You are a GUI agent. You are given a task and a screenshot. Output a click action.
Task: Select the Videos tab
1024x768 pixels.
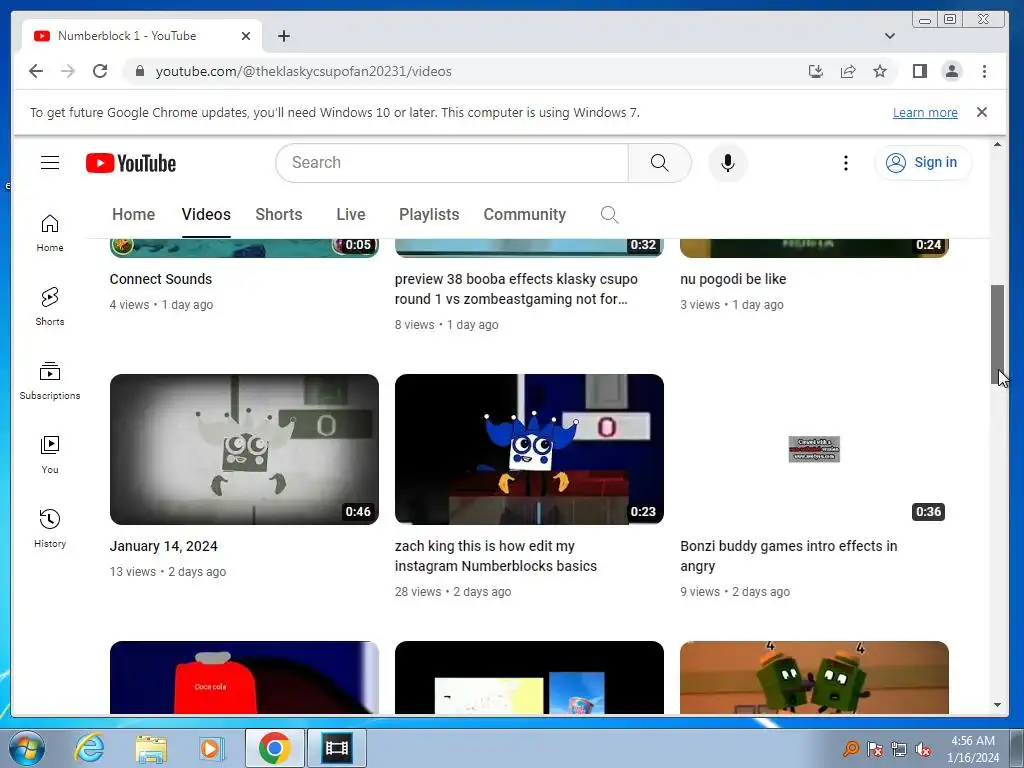pyautogui.click(x=206, y=214)
